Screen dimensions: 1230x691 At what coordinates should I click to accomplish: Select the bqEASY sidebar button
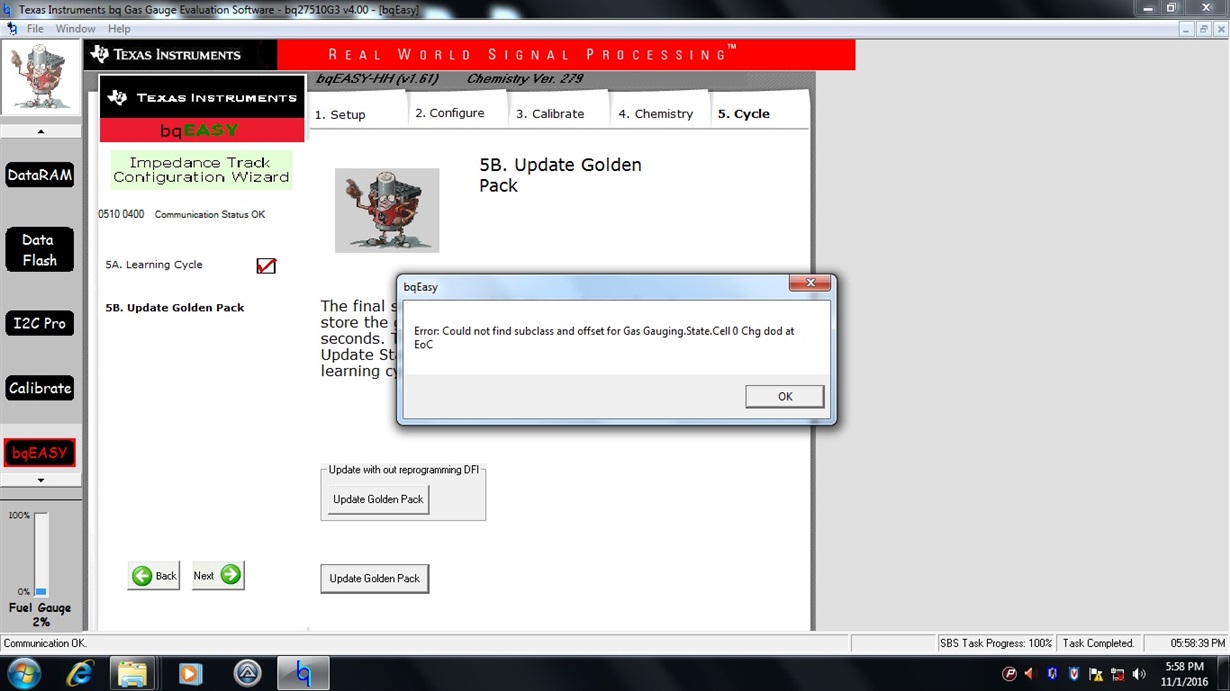pyautogui.click(x=40, y=453)
